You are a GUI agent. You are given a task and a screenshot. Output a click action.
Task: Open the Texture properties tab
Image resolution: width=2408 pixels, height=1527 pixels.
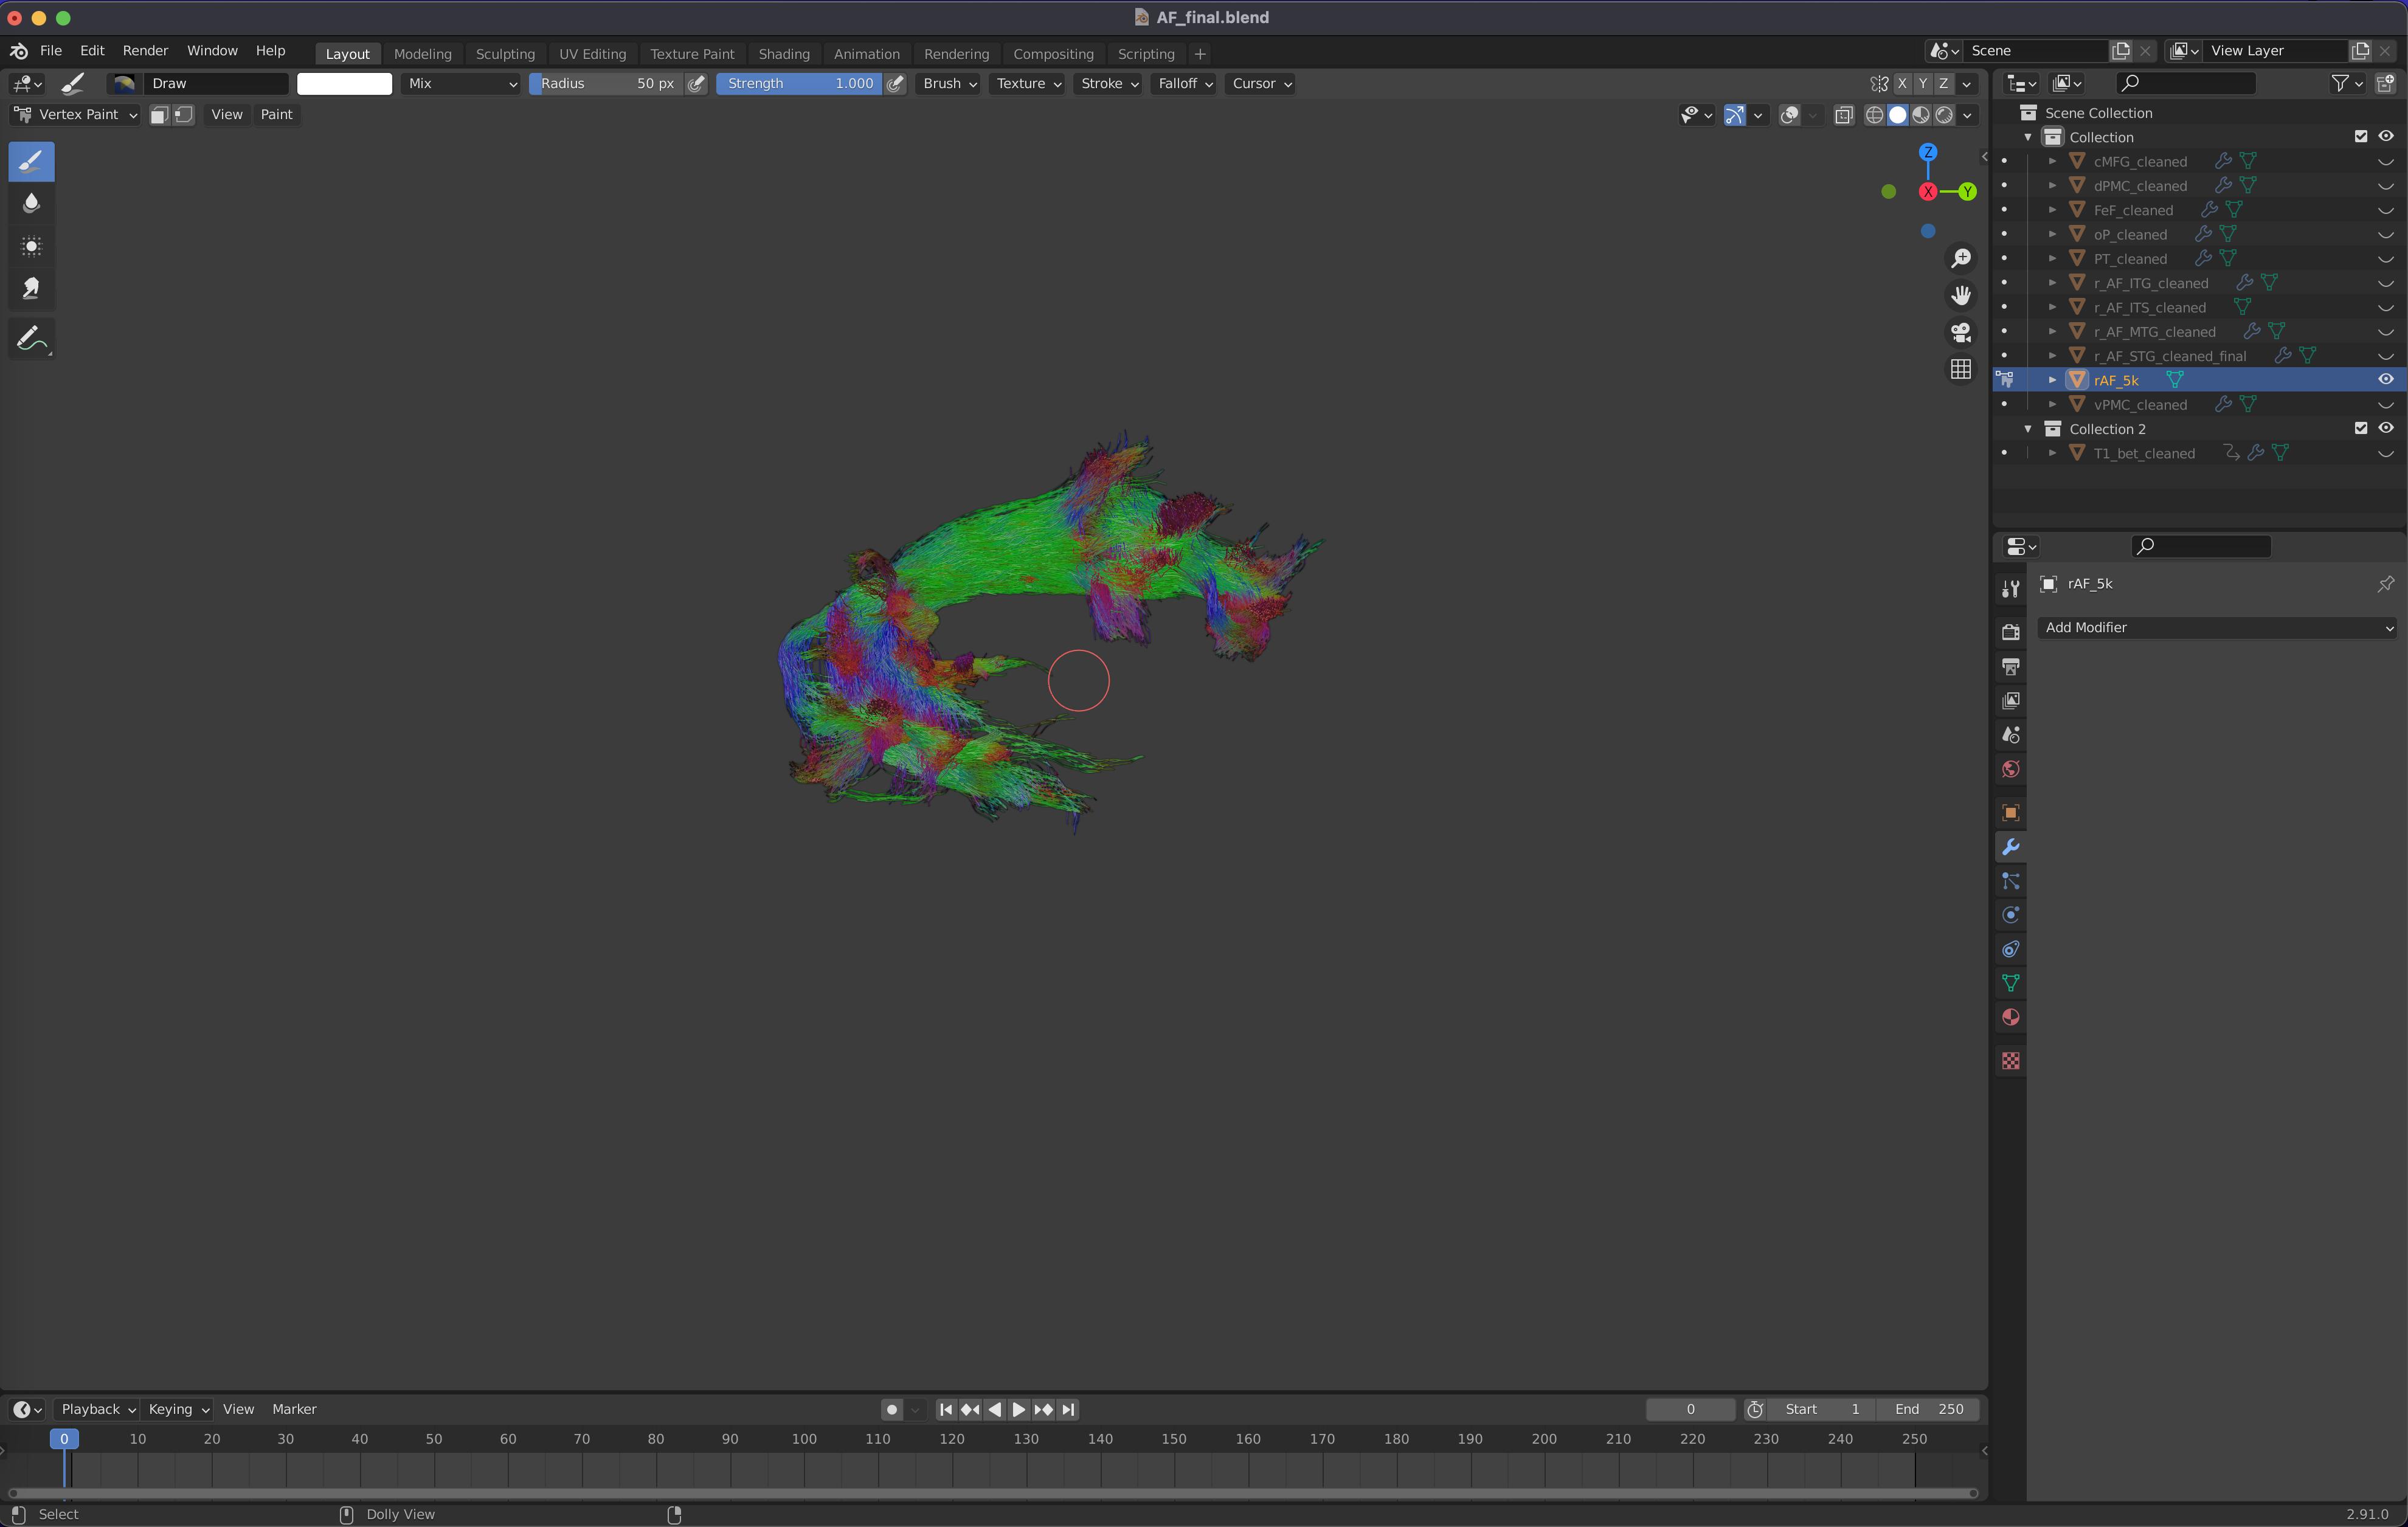2010,1061
